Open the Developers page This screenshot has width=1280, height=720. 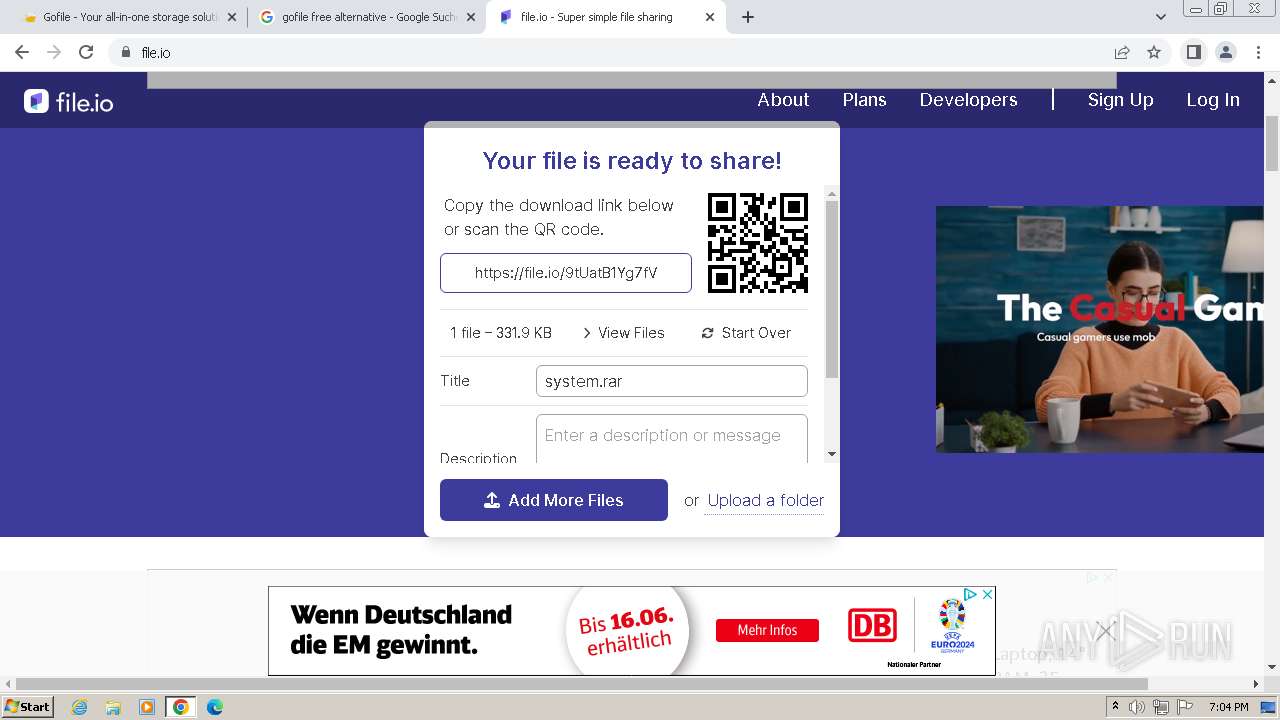click(x=968, y=100)
